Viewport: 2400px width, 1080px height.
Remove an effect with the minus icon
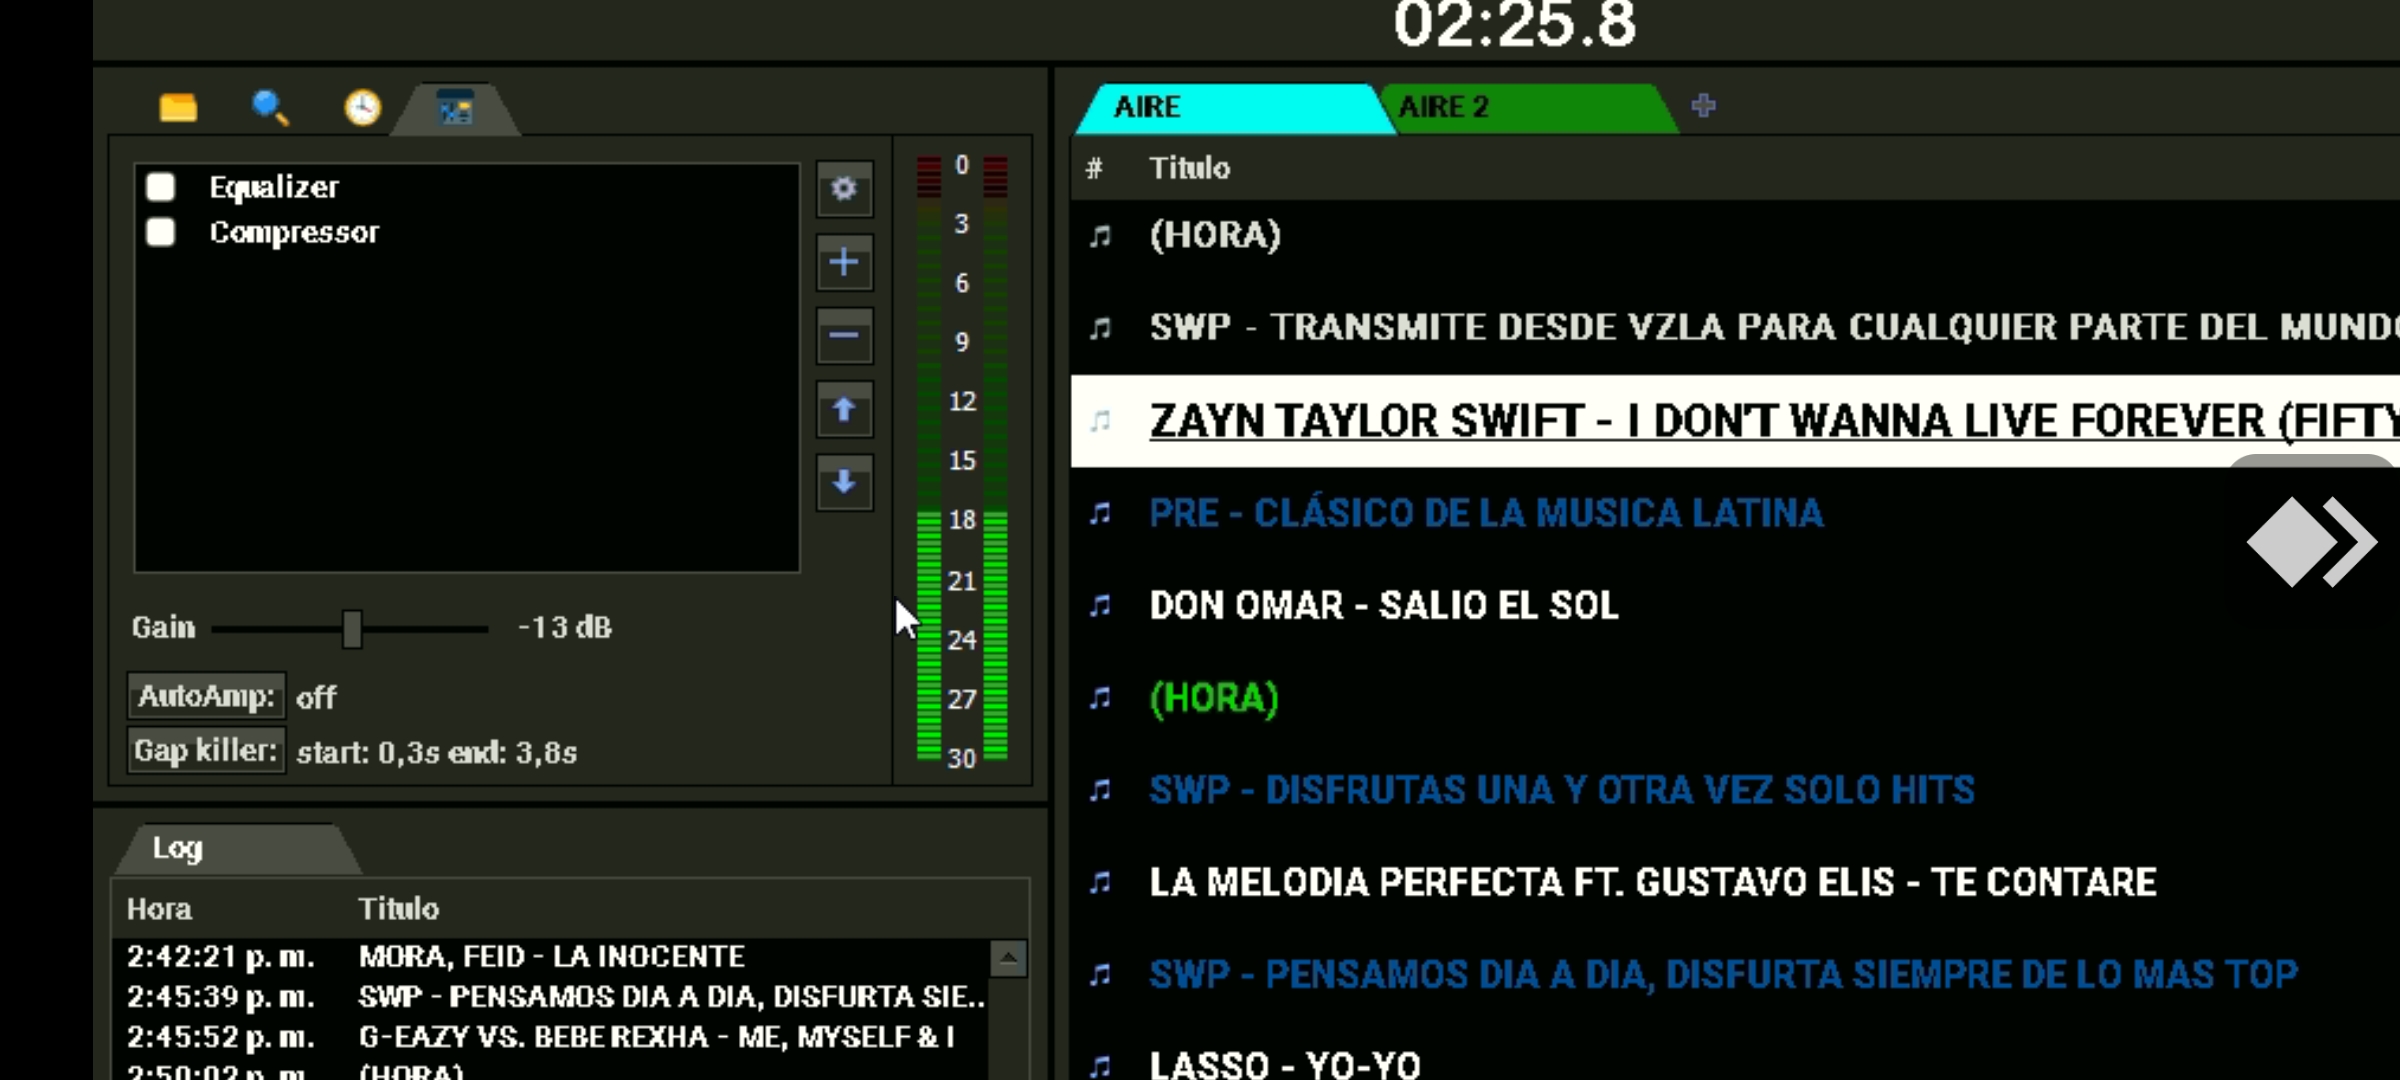click(x=844, y=335)
